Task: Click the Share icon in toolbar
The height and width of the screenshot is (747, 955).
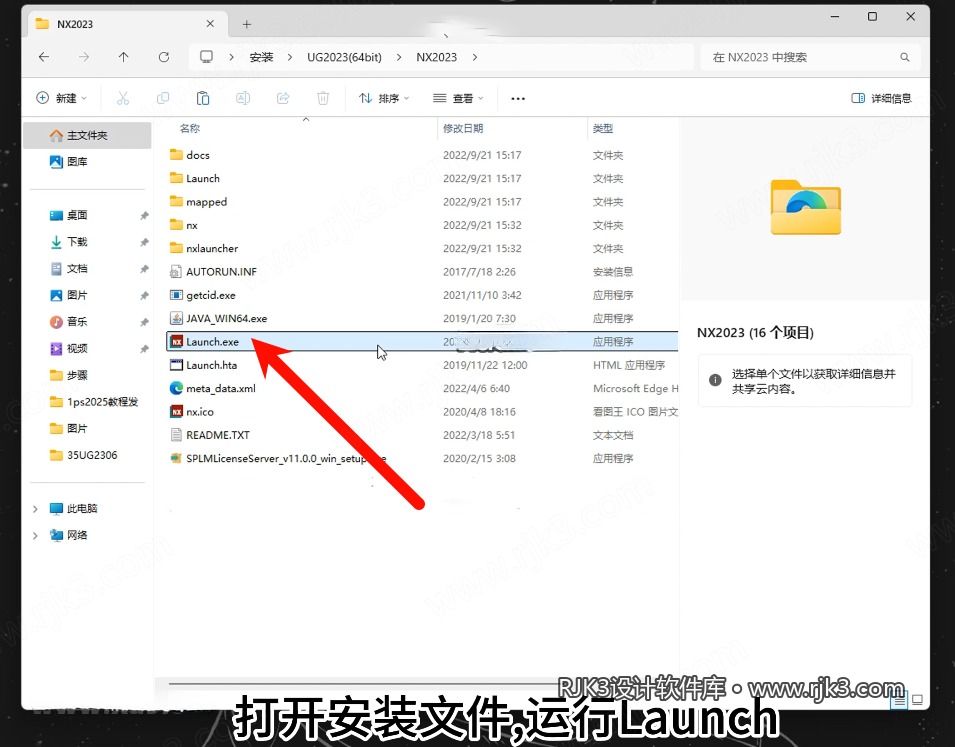Action: (x=283, y=98)
